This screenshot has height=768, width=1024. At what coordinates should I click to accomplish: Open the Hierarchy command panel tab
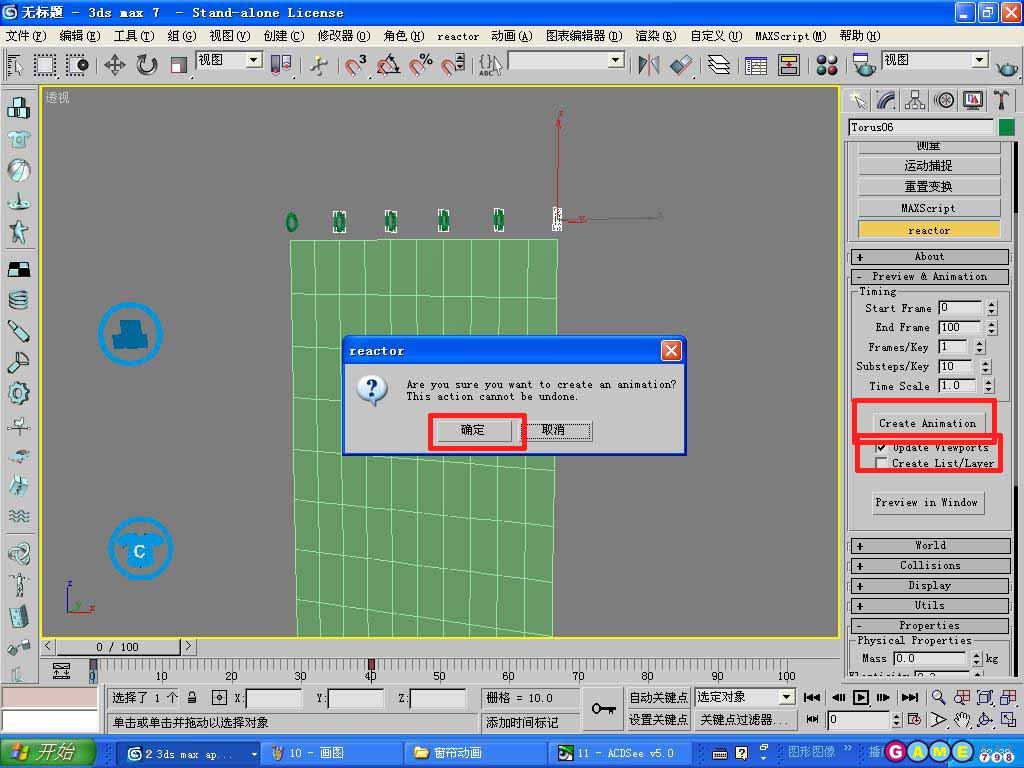(x=915, y=101)
